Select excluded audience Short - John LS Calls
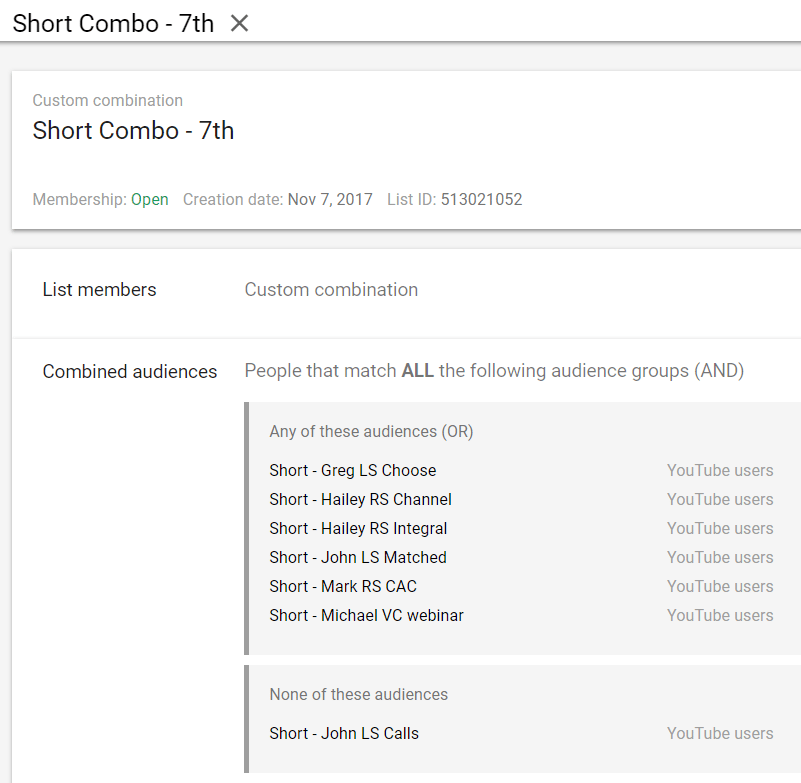The image size is (801, 783). point(343,733)
